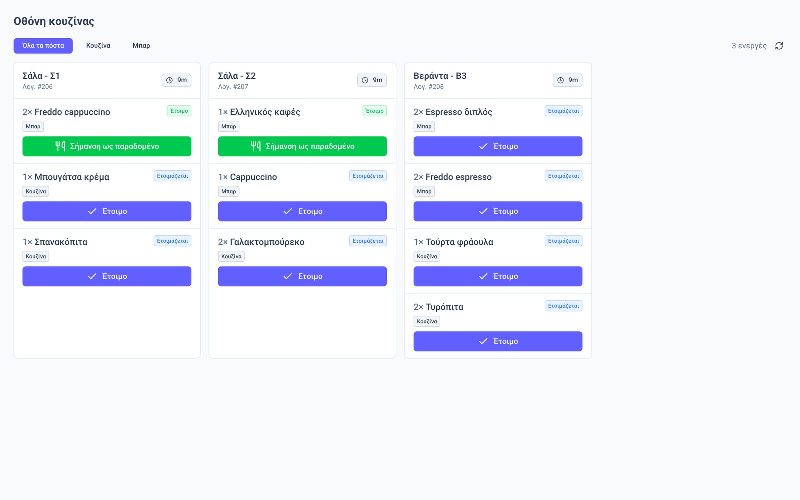
Task: Click the green Έτοιμο badge of Freddo cappuccino
Action: click(x=179, y=111)
